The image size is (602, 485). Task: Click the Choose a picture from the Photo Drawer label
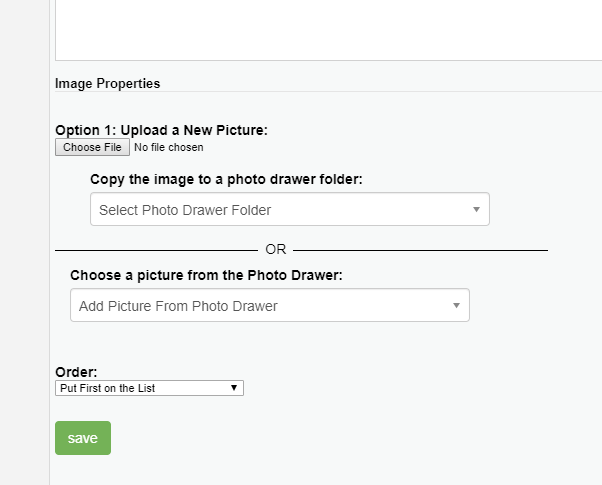[206, 274]
